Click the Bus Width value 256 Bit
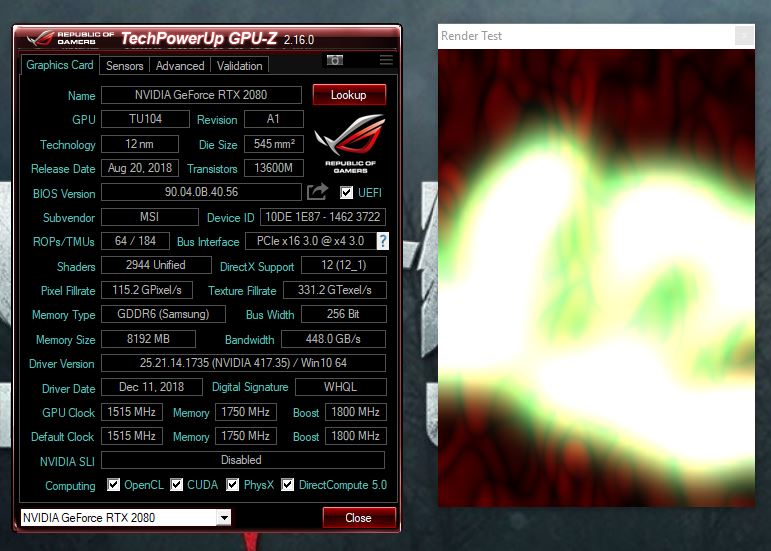The width and height of the screenshot is (771, 551). 344,314
